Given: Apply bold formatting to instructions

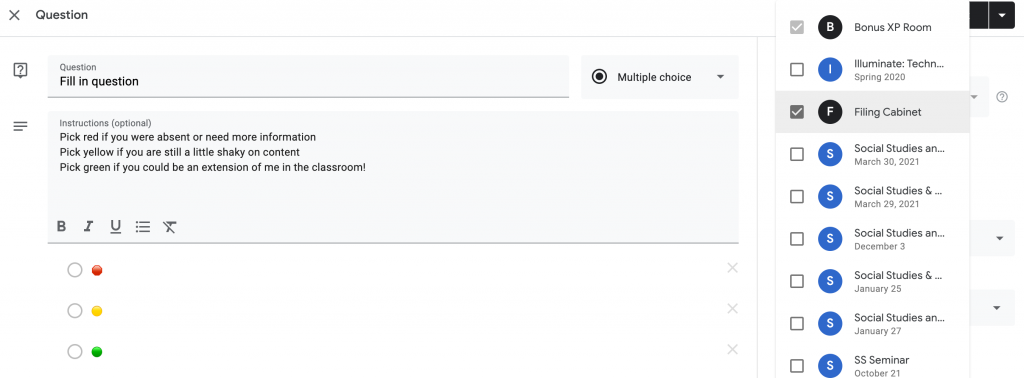Looking at the screenshot, I should click(x=61, y=227).
